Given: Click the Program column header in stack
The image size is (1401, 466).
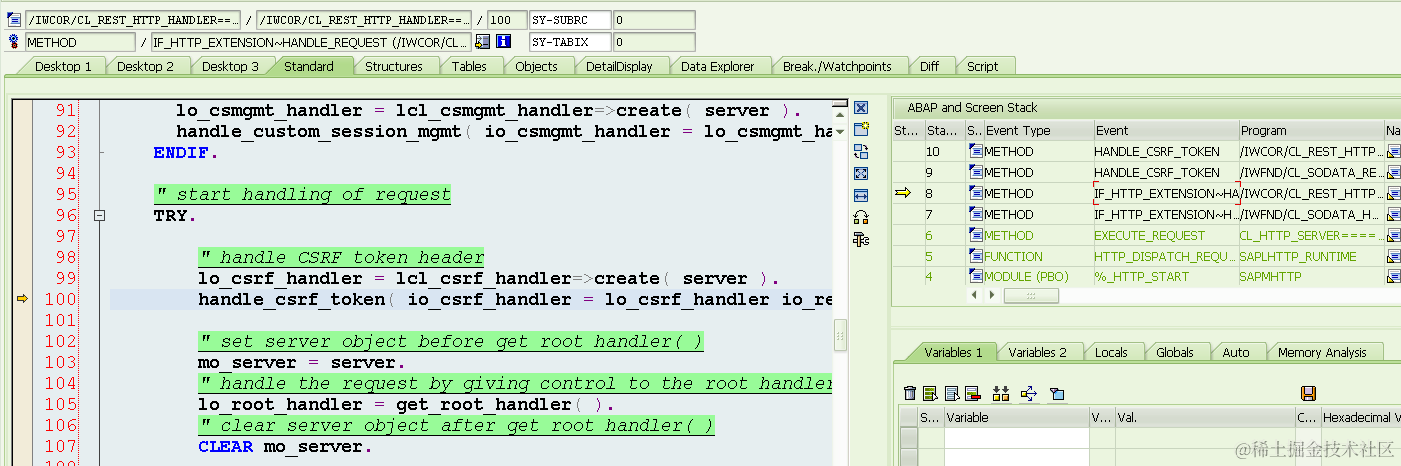Looking at the screenshot, I should pos(1311,130).
